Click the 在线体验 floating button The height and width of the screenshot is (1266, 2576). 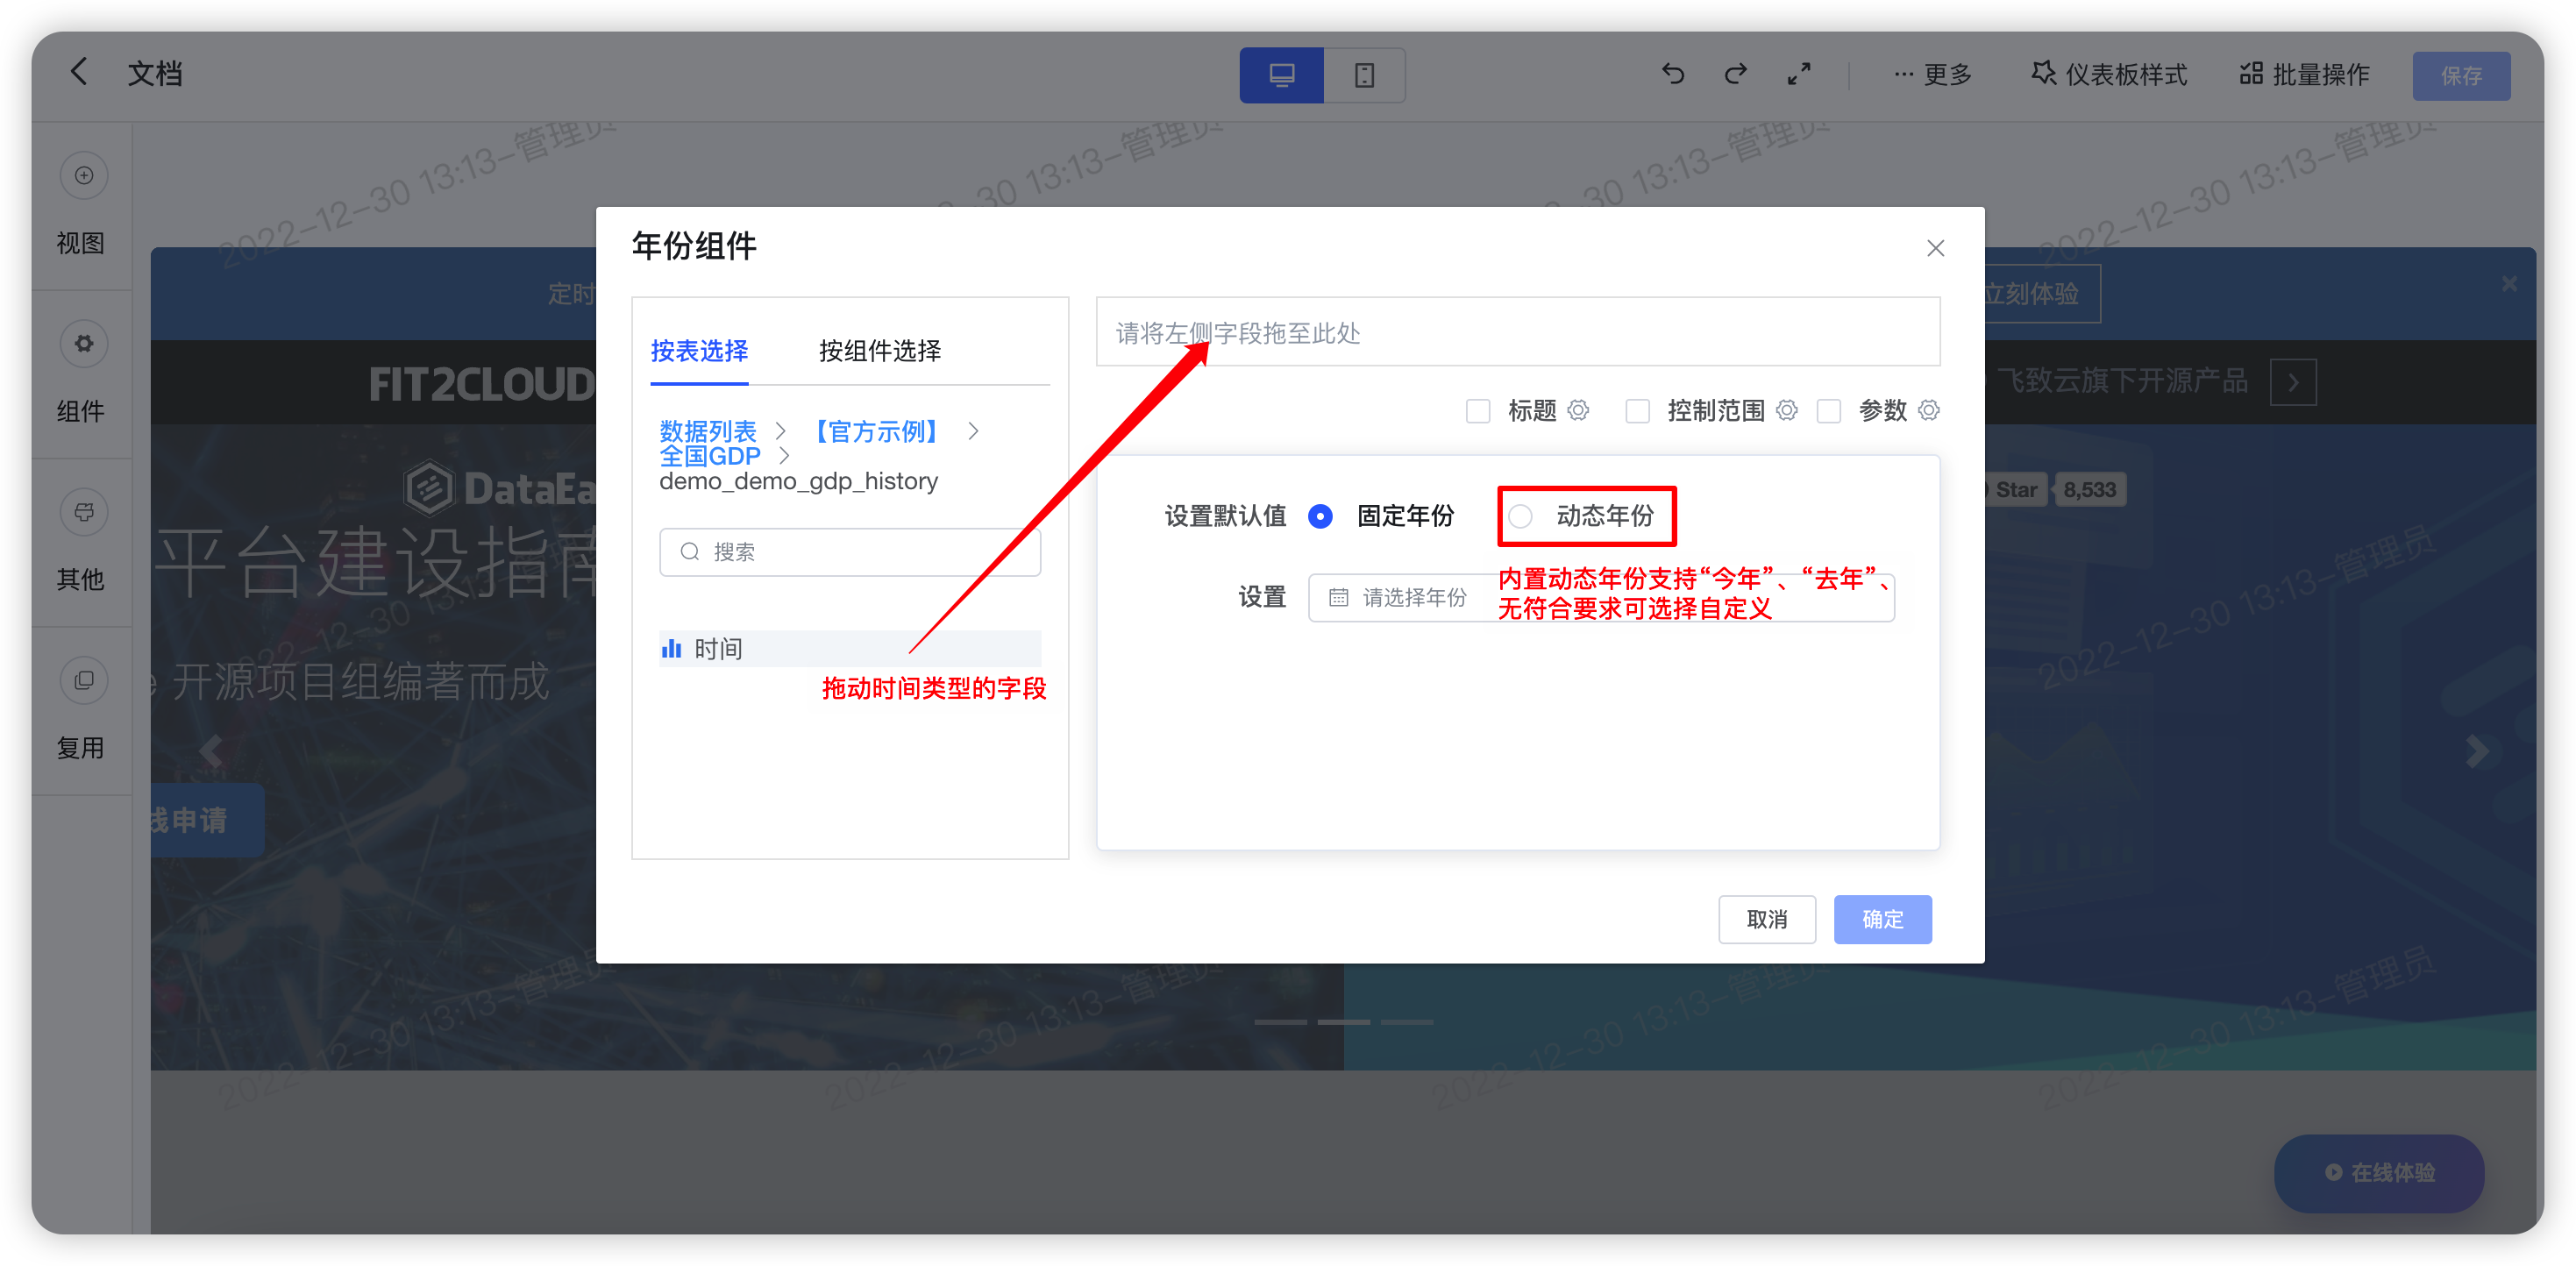click(2379, 1172)
